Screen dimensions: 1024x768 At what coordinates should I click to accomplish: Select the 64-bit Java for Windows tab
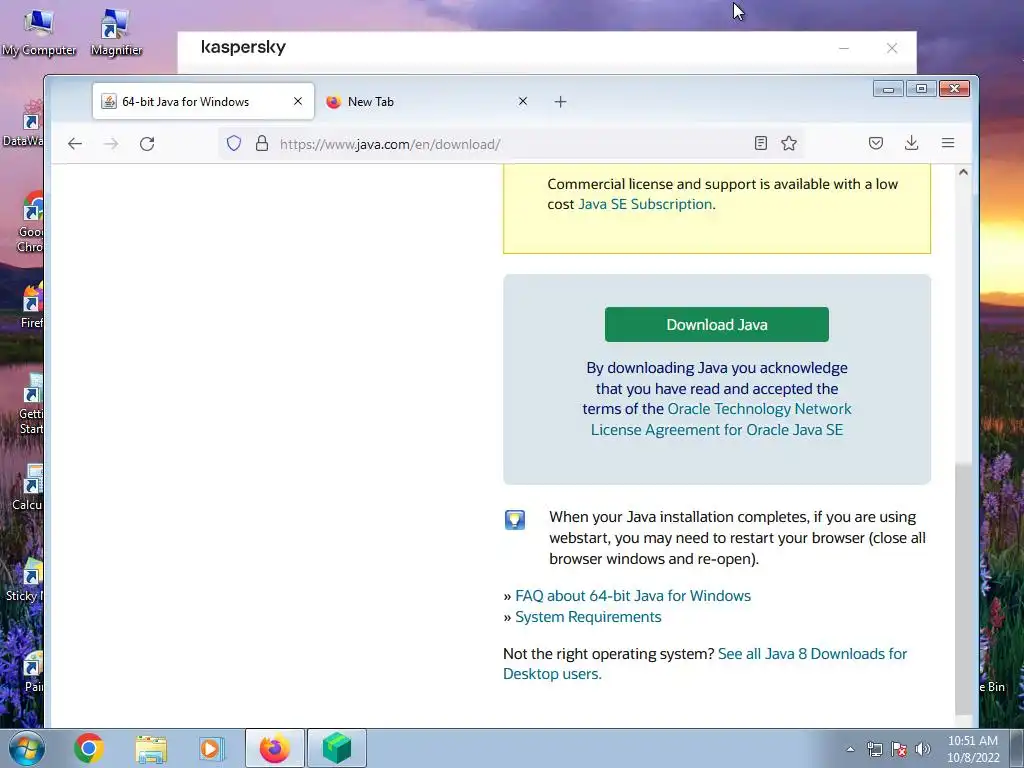203,101
